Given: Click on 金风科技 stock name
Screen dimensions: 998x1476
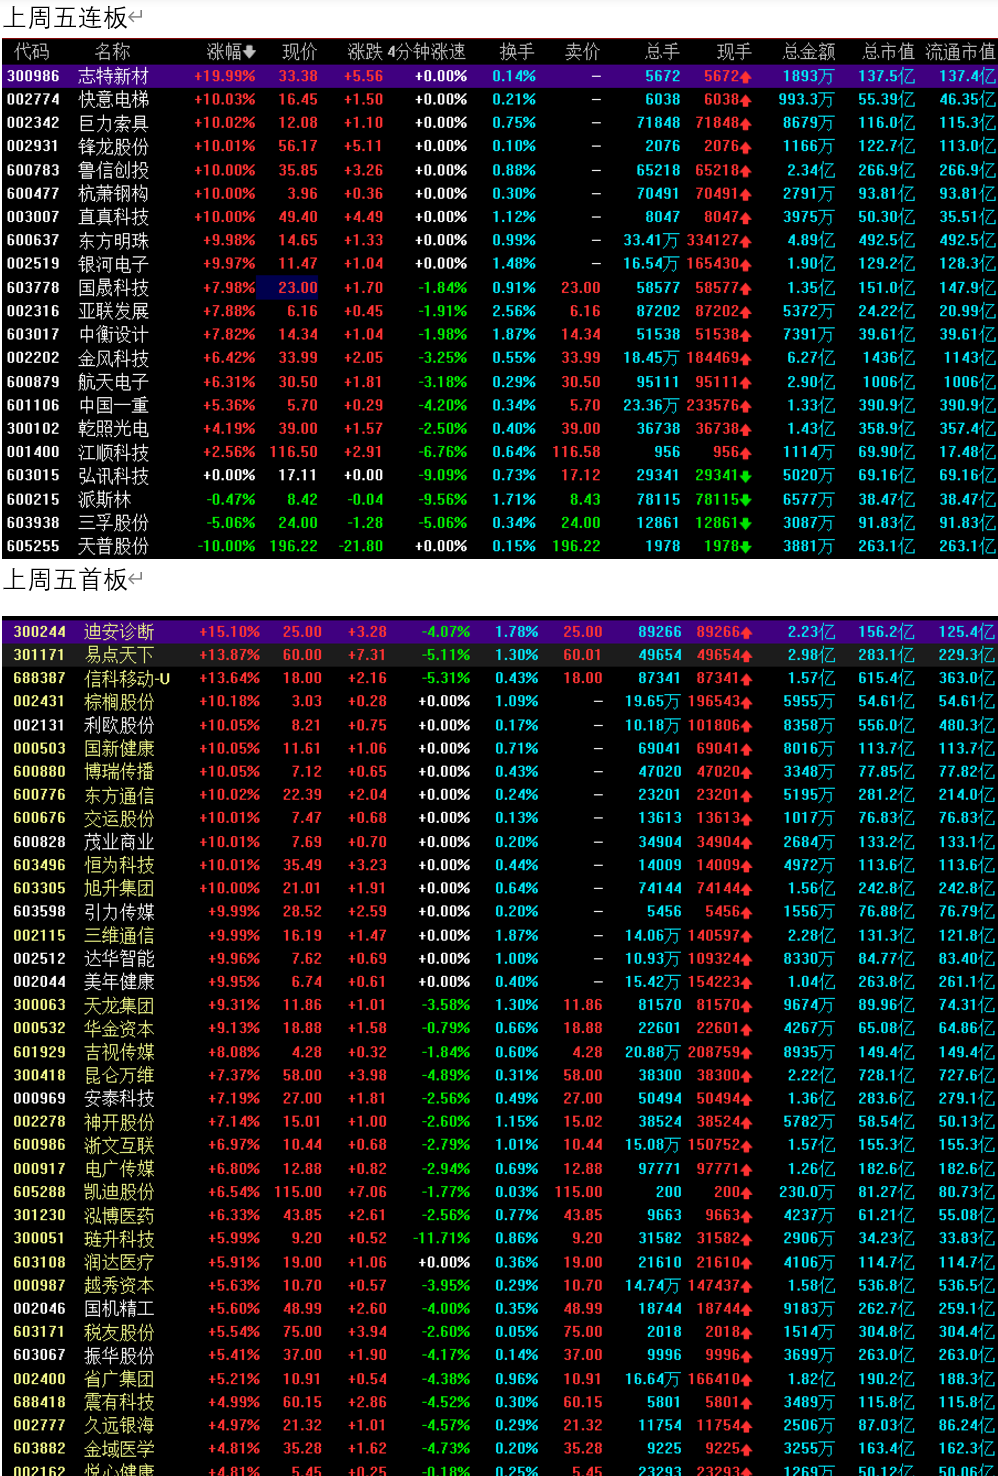Looking at the screenshot, I should click(114, 358).
